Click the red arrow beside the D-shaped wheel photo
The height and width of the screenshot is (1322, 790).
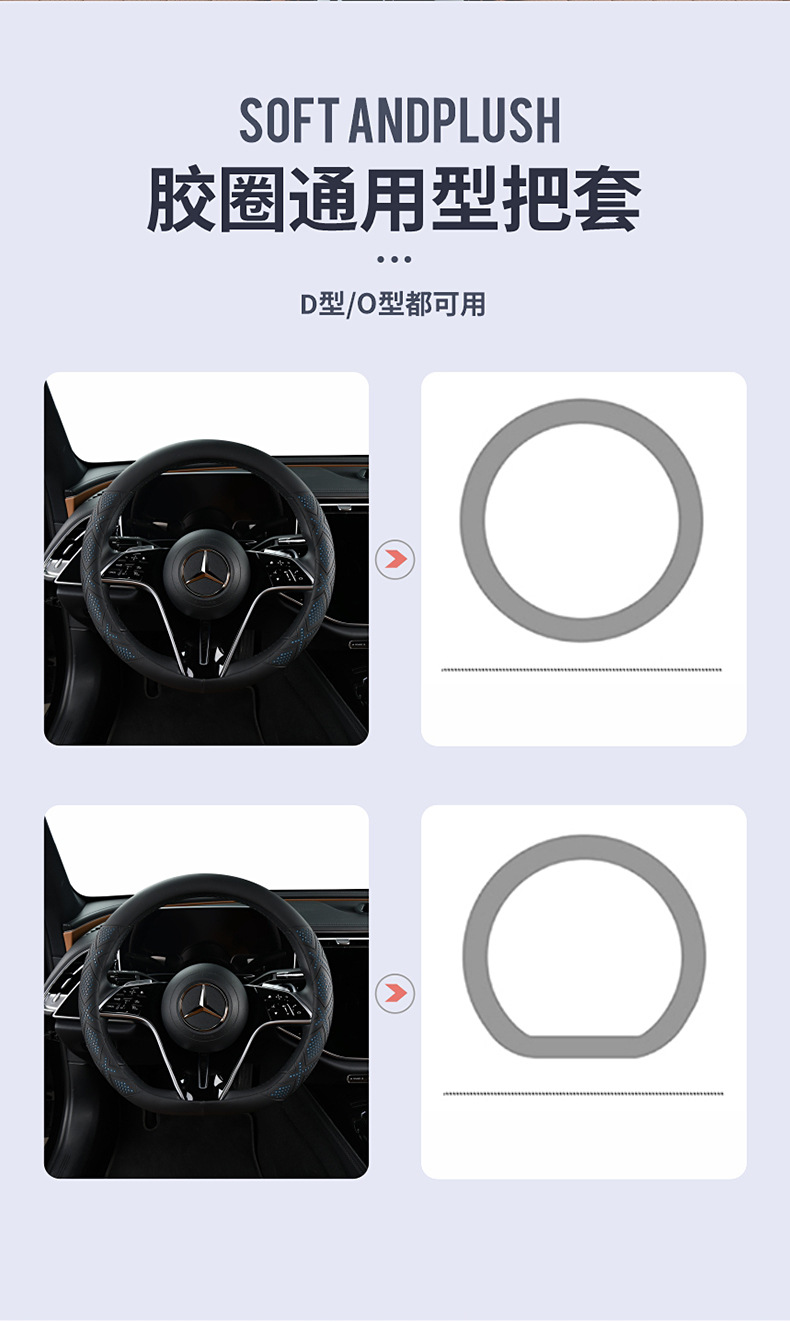[x=395, y=993]
